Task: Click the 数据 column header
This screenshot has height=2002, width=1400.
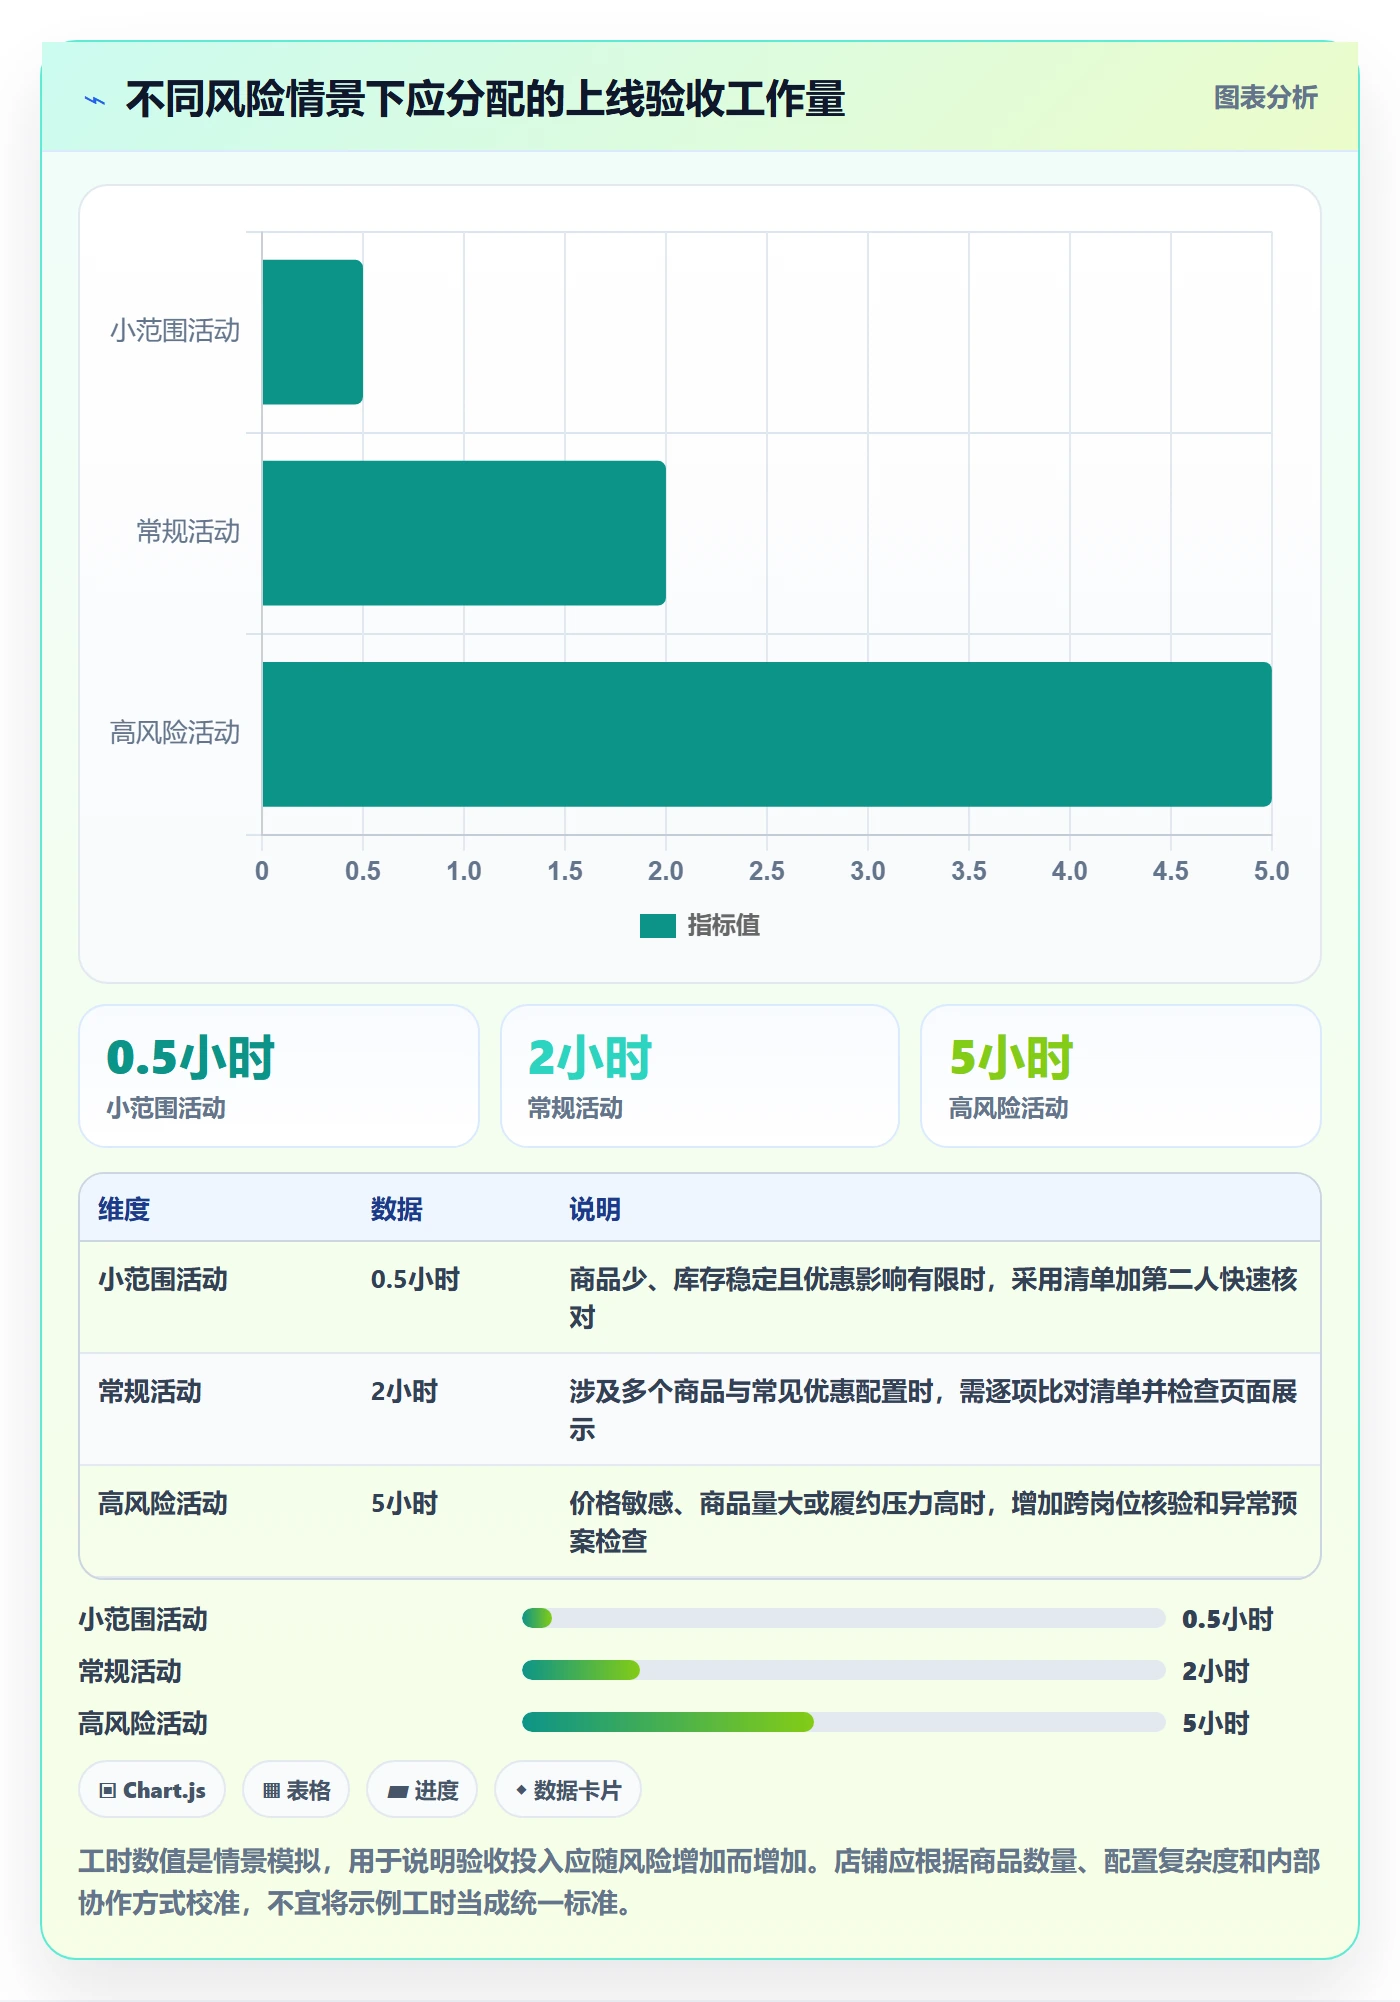Action: tap(397, 1209)
